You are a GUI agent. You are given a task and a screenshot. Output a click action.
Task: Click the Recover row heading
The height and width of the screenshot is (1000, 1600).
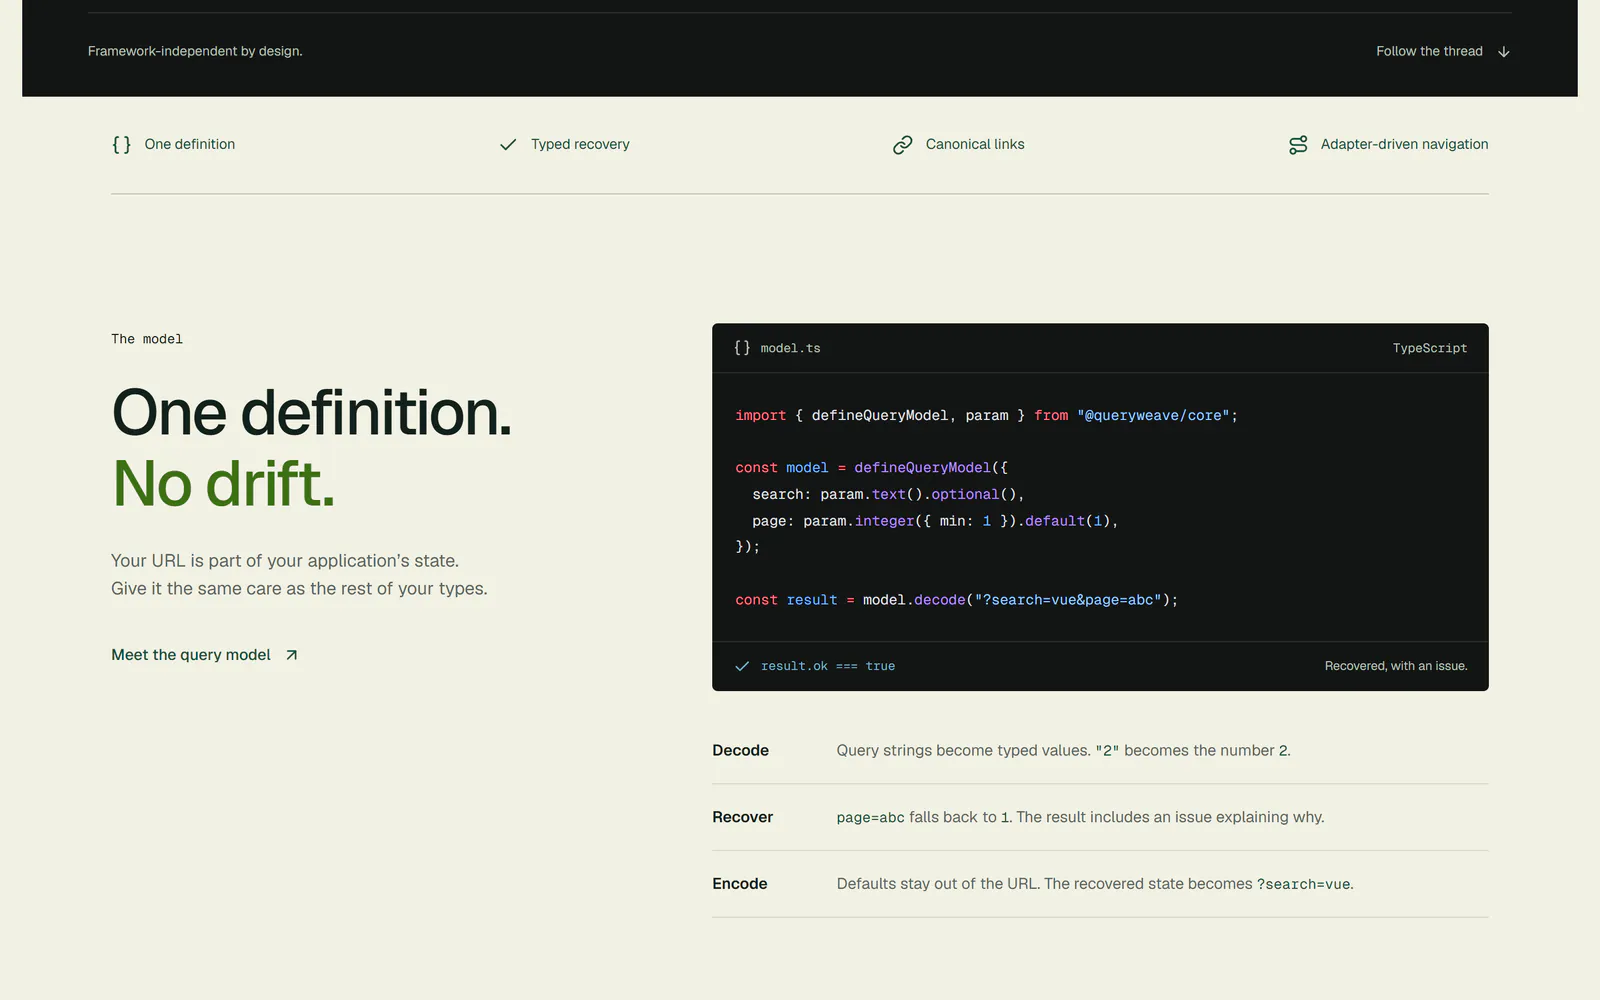pyautogui.click(x=742, y=817)
